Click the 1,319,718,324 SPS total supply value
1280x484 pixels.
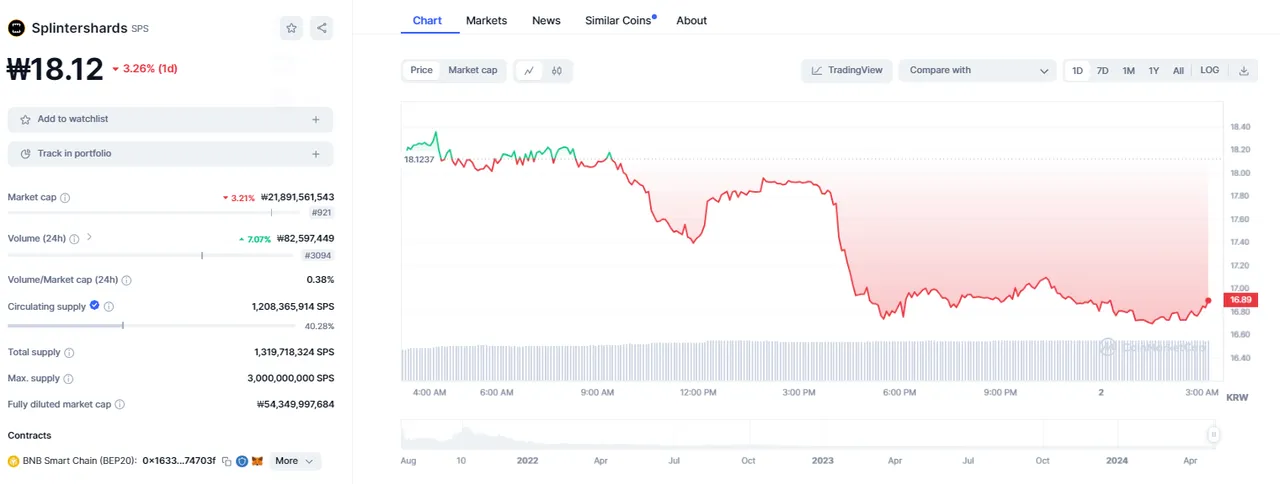click(294, 352)
